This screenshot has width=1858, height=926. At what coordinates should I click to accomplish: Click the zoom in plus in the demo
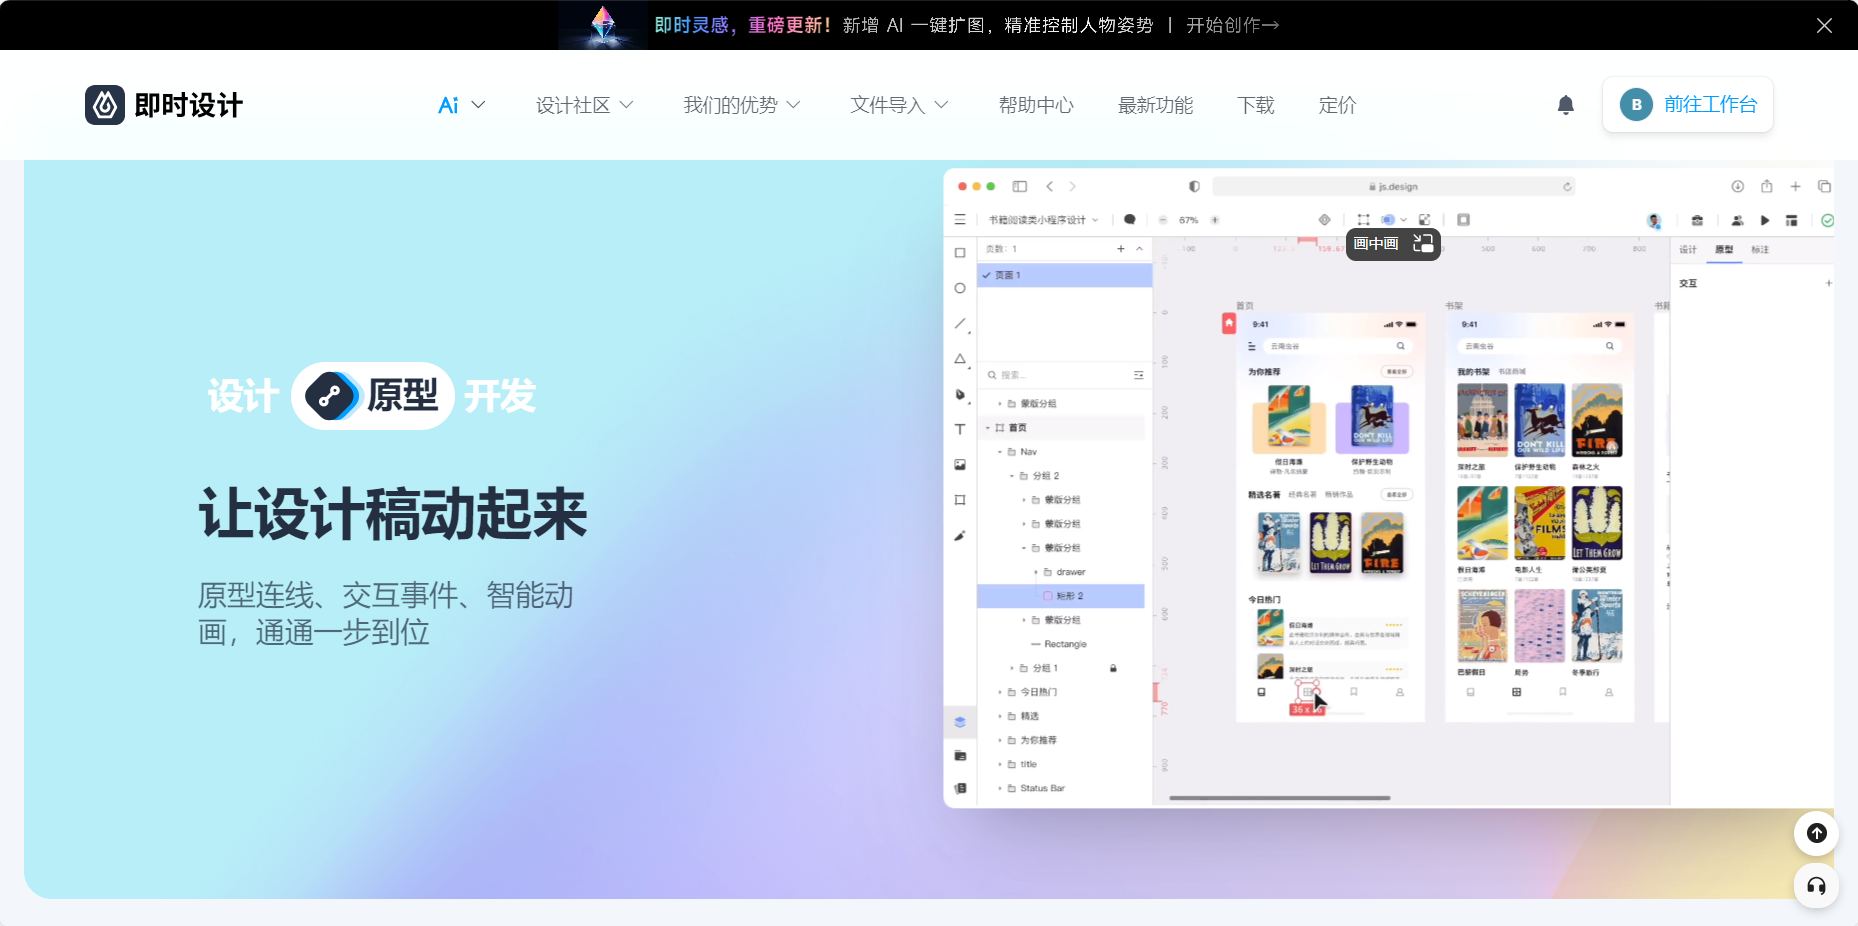click(x=1215, y=219)
